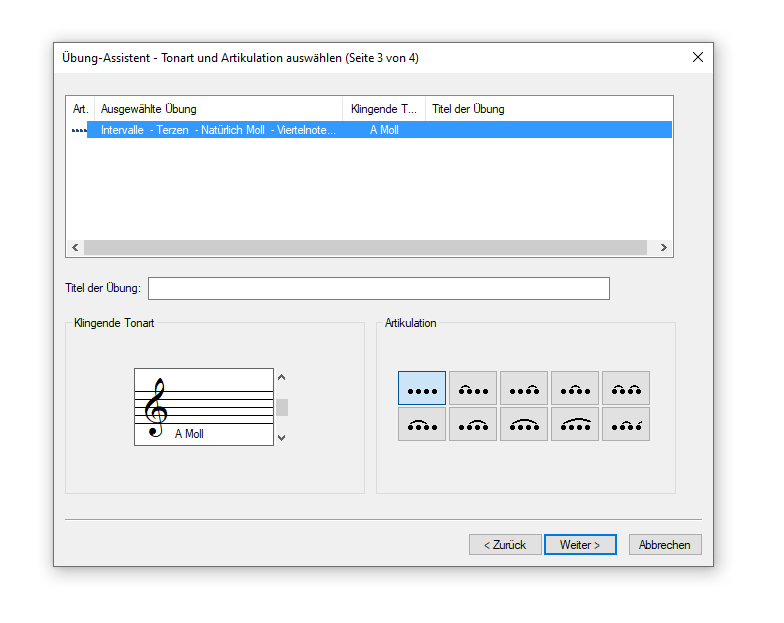Select articulation with slur and accent mark
The image size is (784, 623).
(x=626, y=424)
